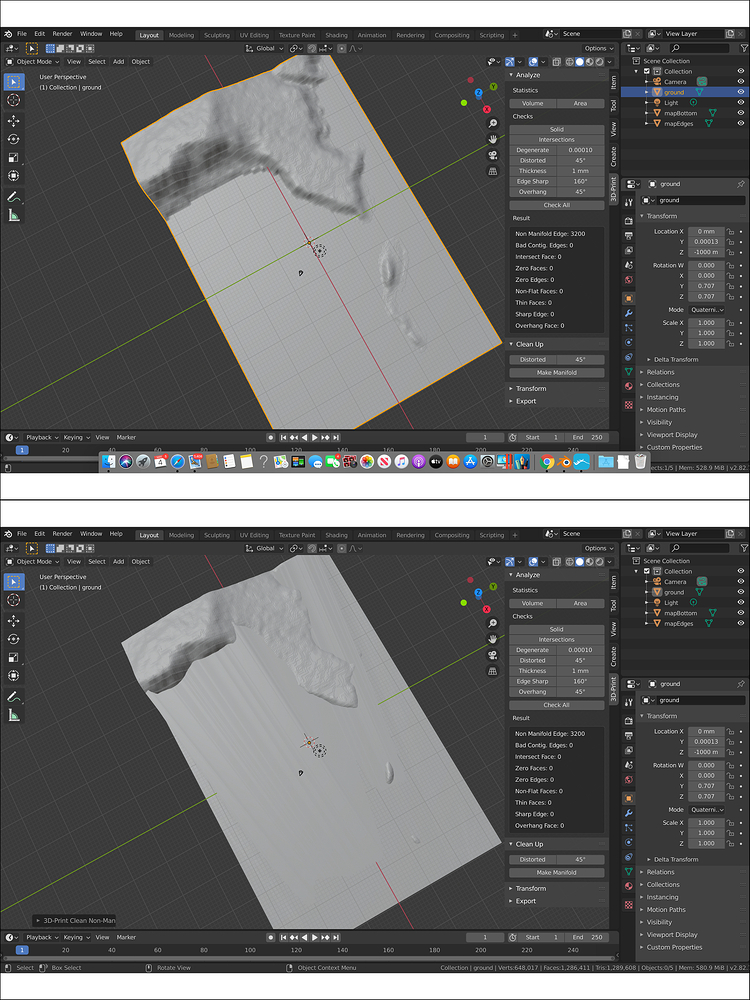Open Render properties tab icon in upper screenshot

pos(629,221)
